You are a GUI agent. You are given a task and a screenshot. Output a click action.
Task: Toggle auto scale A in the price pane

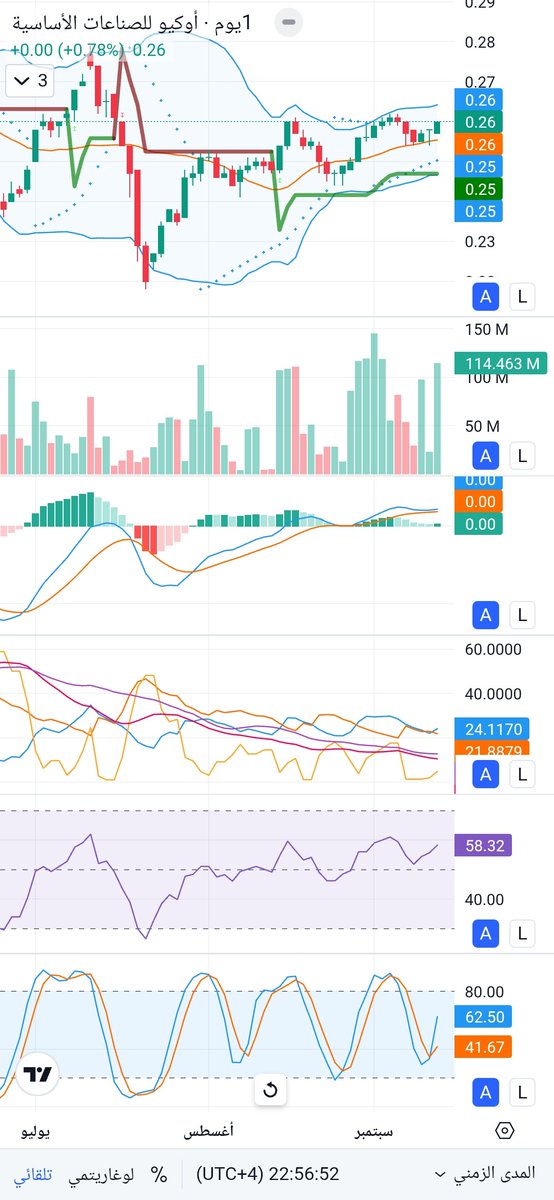click(486, 295)
